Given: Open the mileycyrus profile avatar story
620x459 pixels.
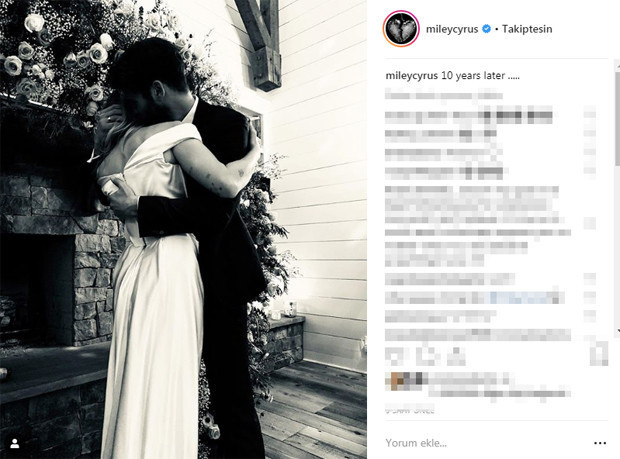Looking at the screenshot, I should tap(401, 29).
